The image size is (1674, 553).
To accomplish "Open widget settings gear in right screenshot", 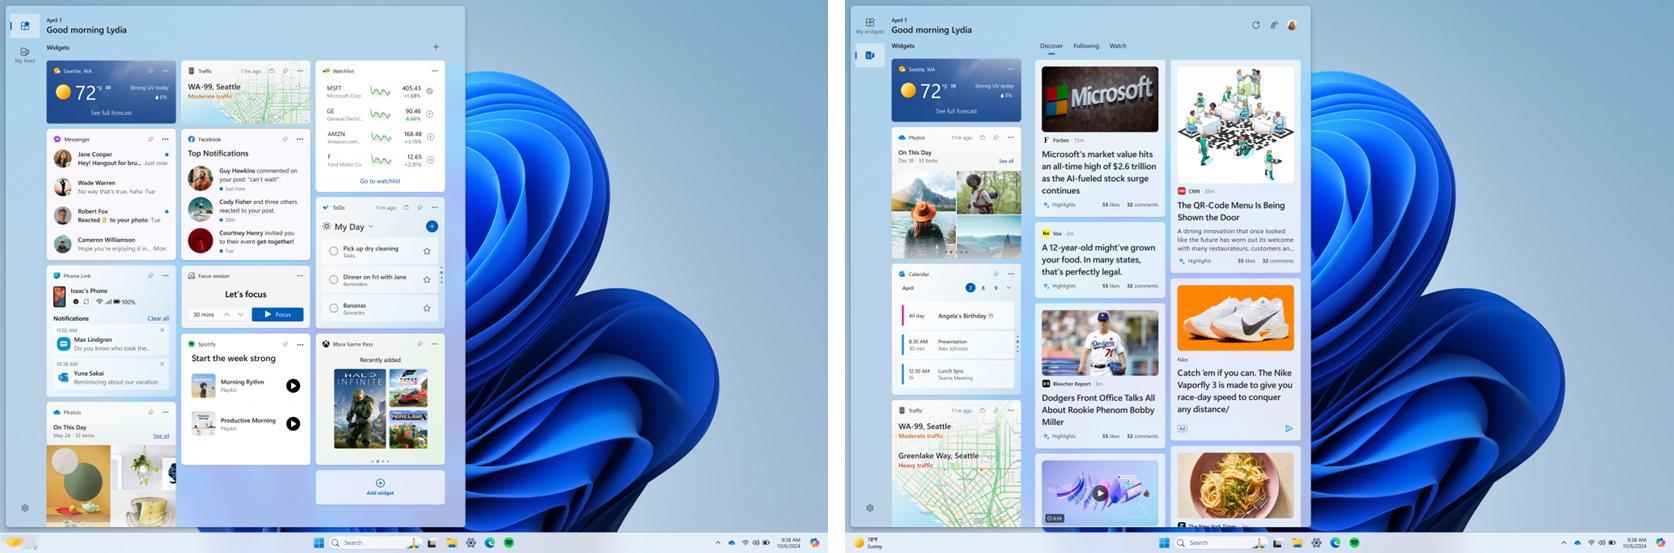I will [870, 508].
